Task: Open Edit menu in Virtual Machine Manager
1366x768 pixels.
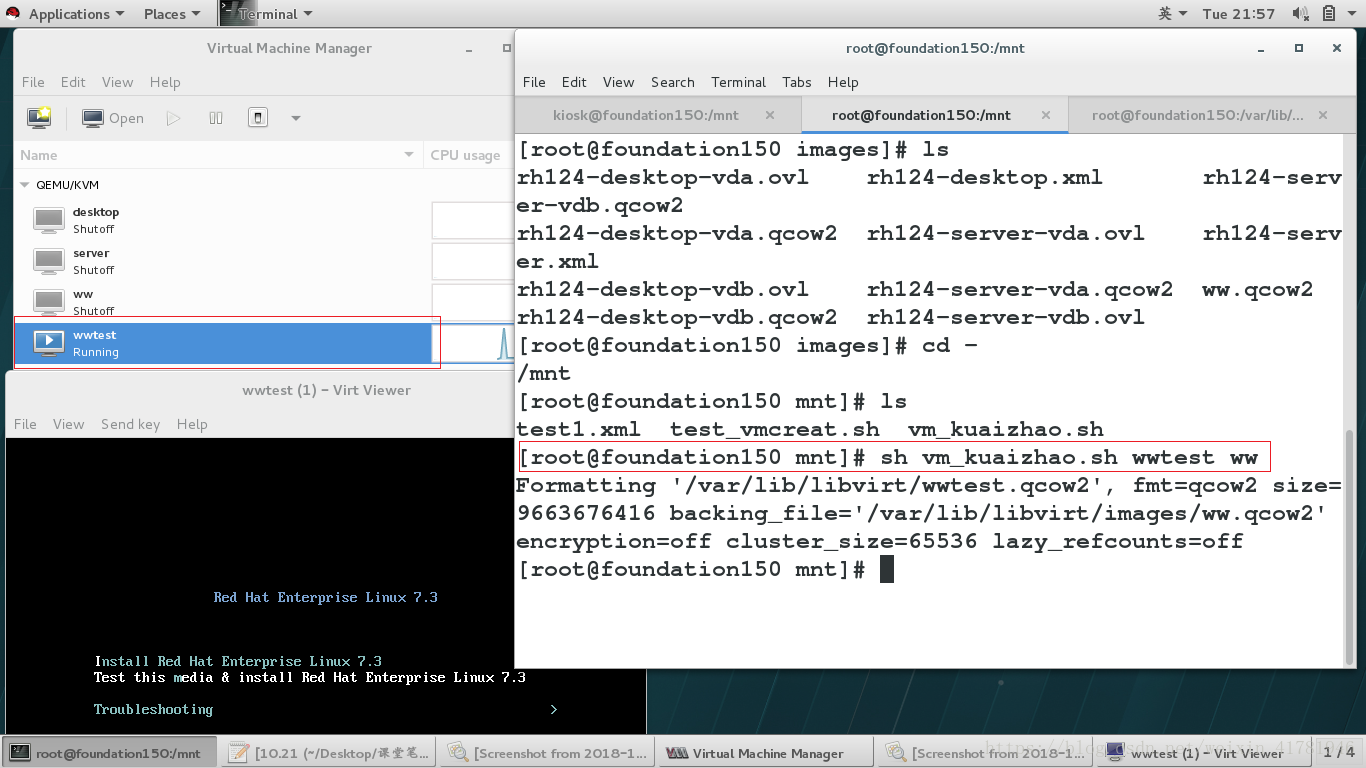Action: pyautogui.click(x=73, y=82)
